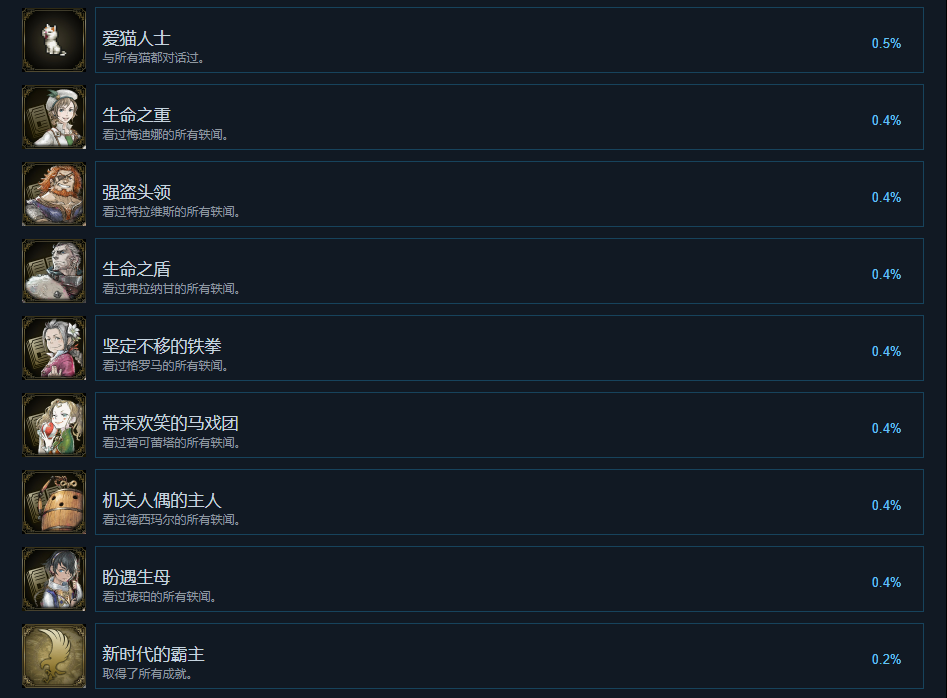Click description 看过梅迪娜的所有轶闻

[x=165, y=135]
